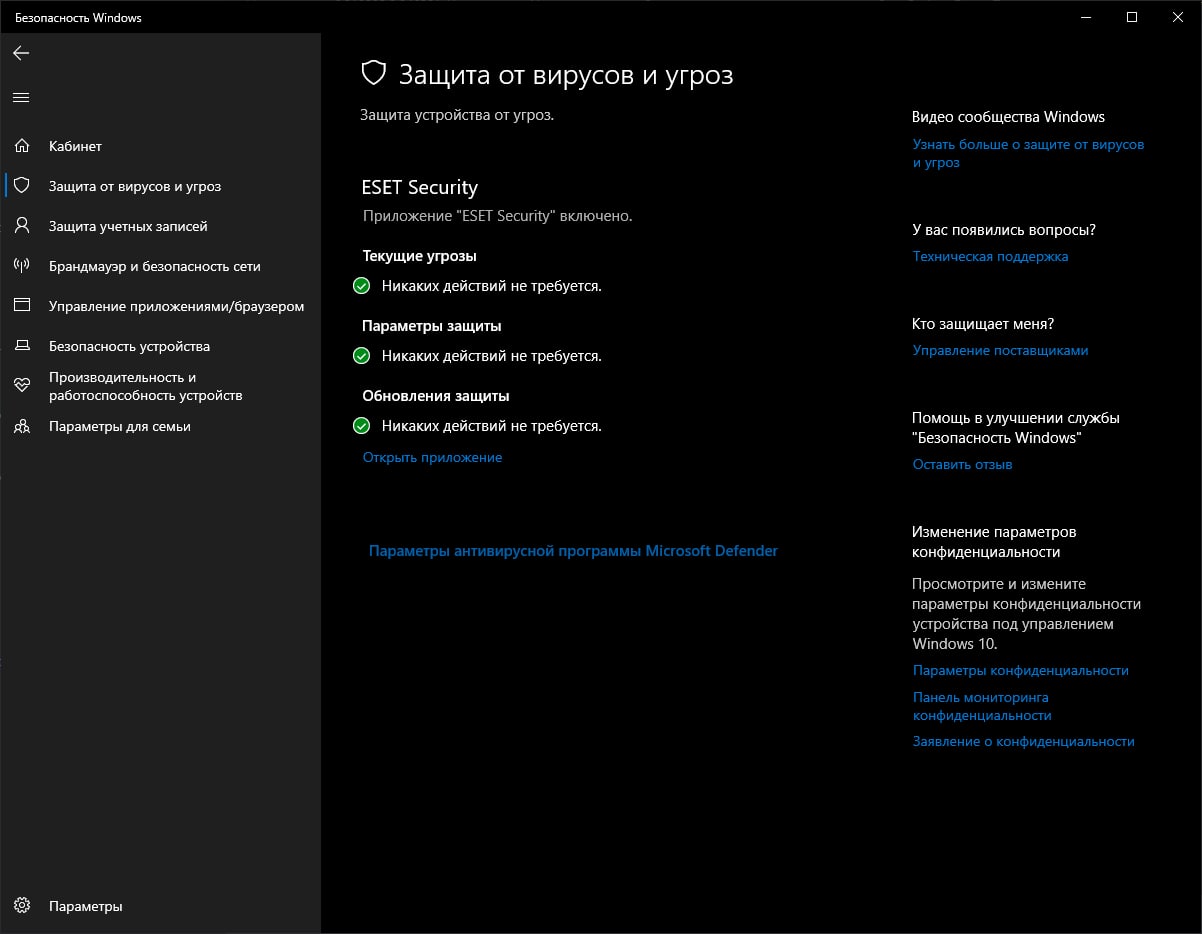This screenshot has width=1202, height=934.
Task: Click У вас появились вопросы? heading
Action: tap(1004, 230)
